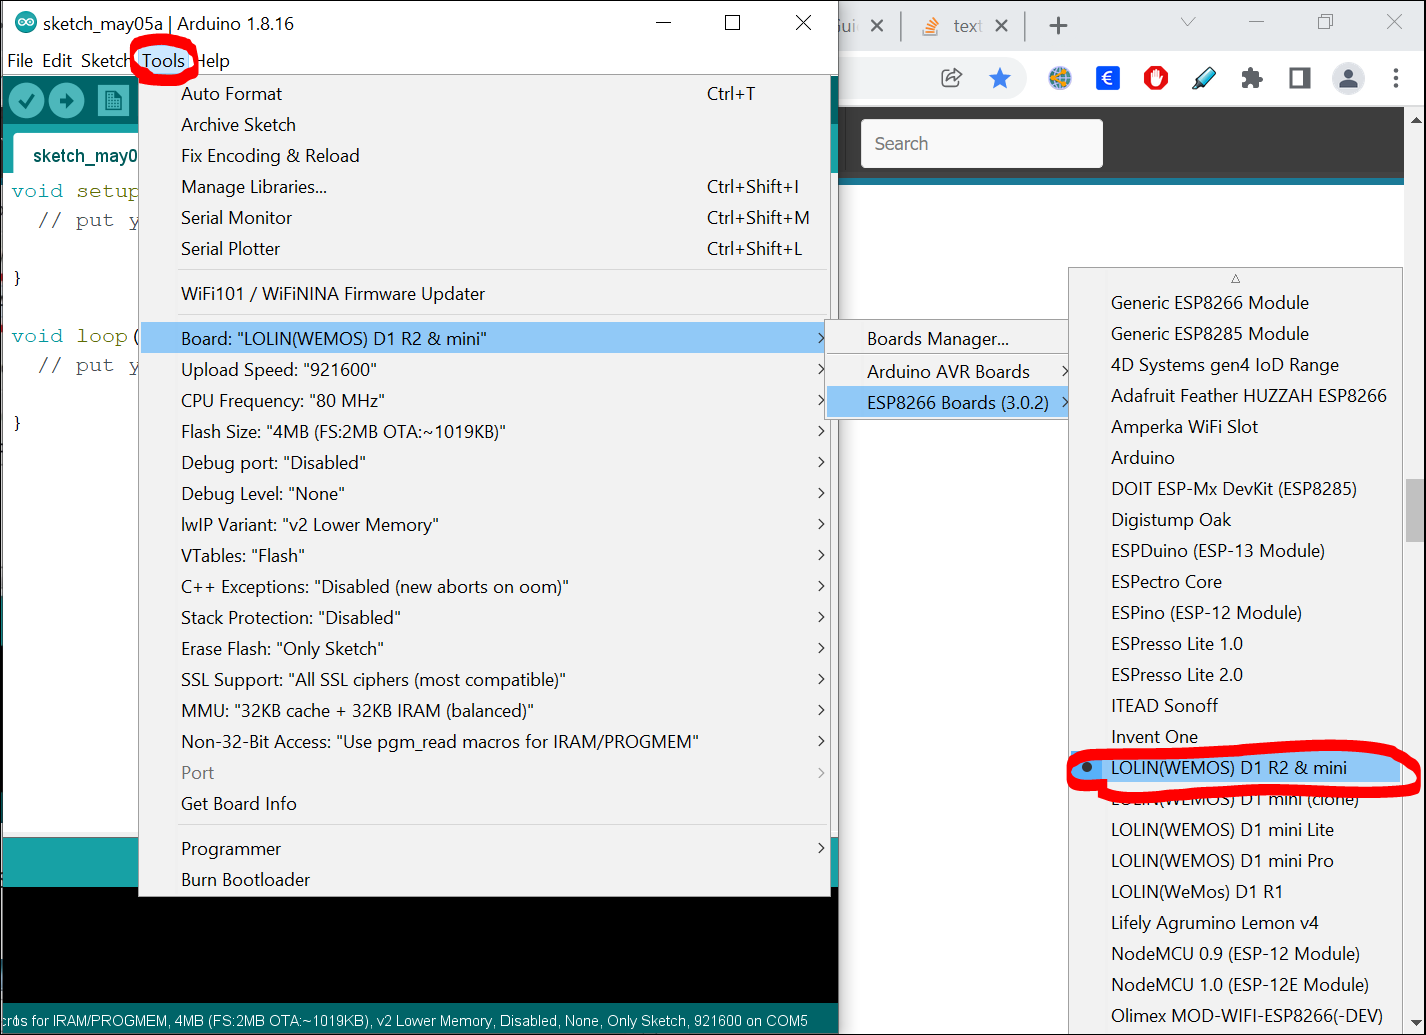Open the Chrome profile avatar
Viewport: 1426px width, 1035px height.
pyautogui.click(x=1348, y=78)
